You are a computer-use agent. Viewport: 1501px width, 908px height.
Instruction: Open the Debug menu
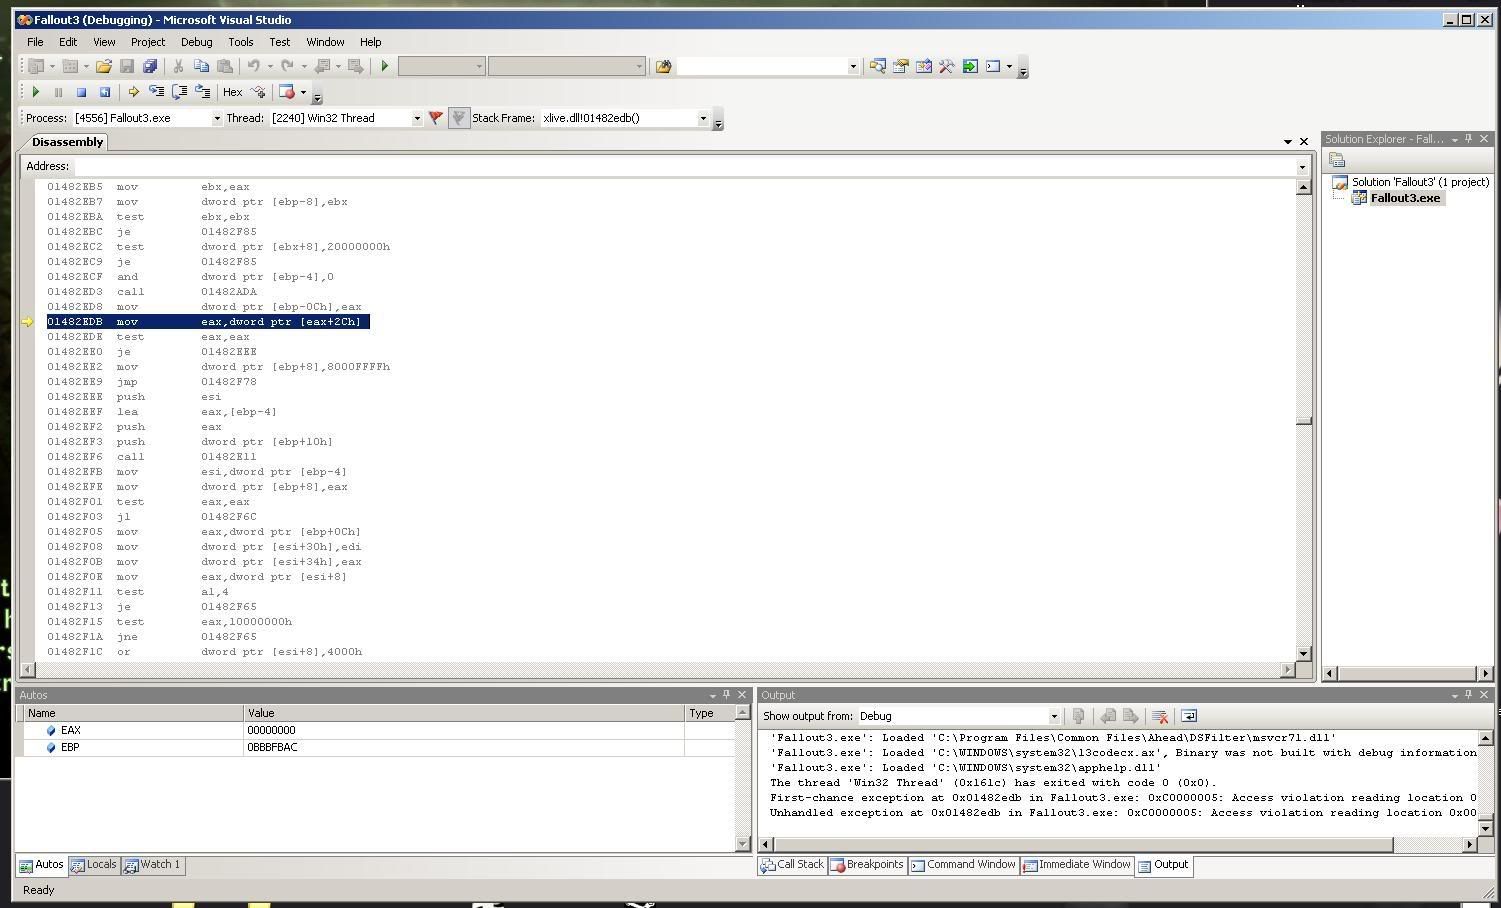pos(196,42)
